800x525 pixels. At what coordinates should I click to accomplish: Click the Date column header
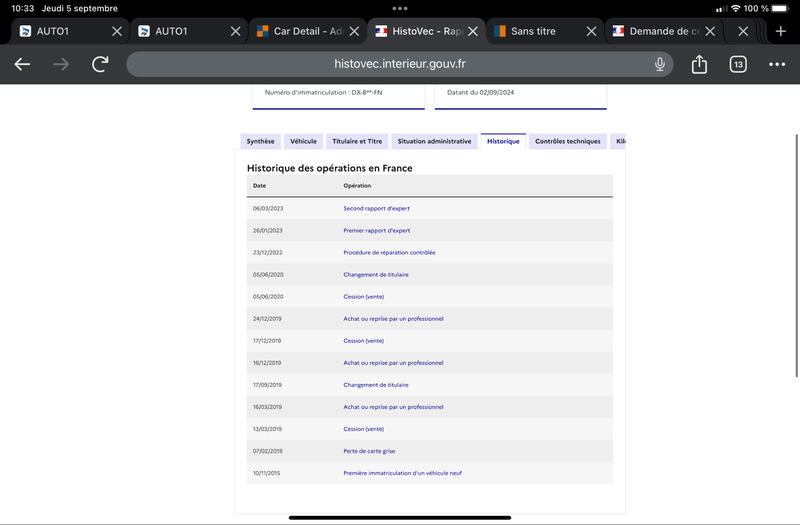[259, 186]
